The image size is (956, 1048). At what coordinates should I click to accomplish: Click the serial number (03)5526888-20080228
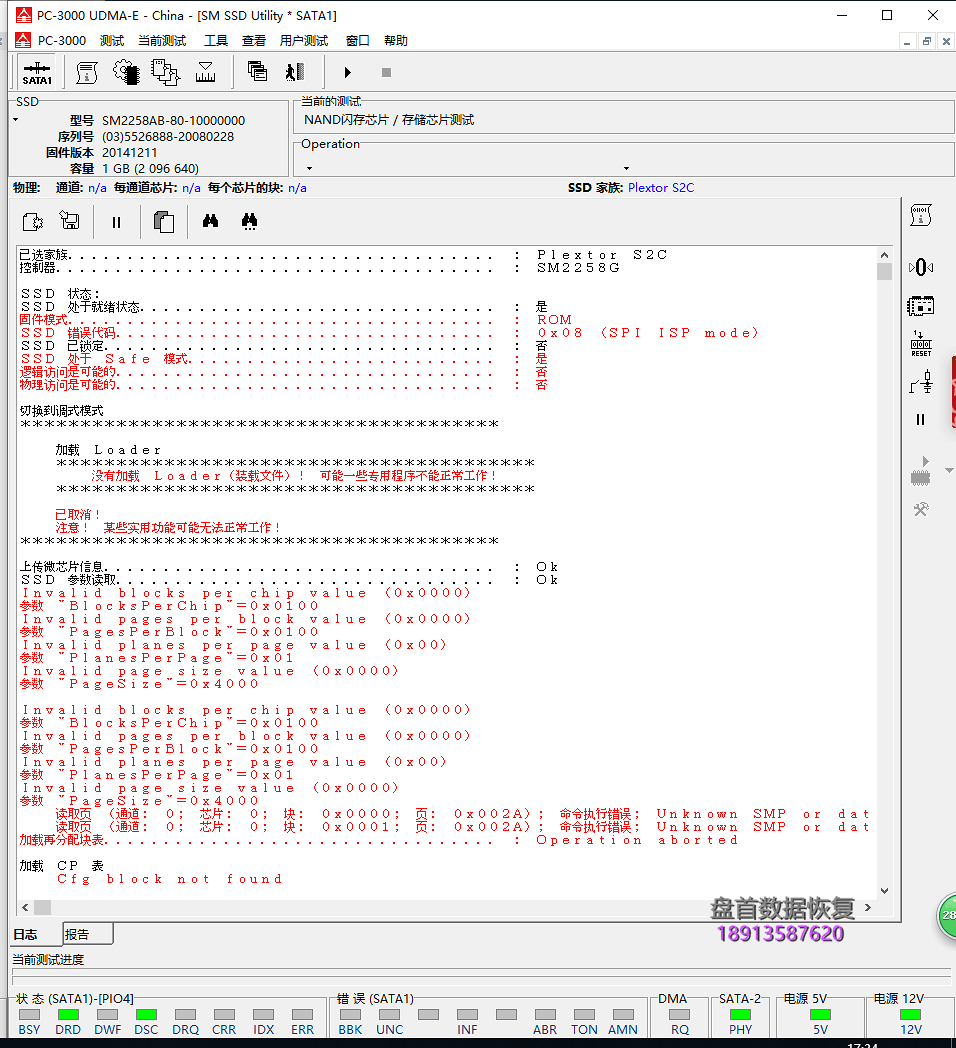(x=168, y=136)
